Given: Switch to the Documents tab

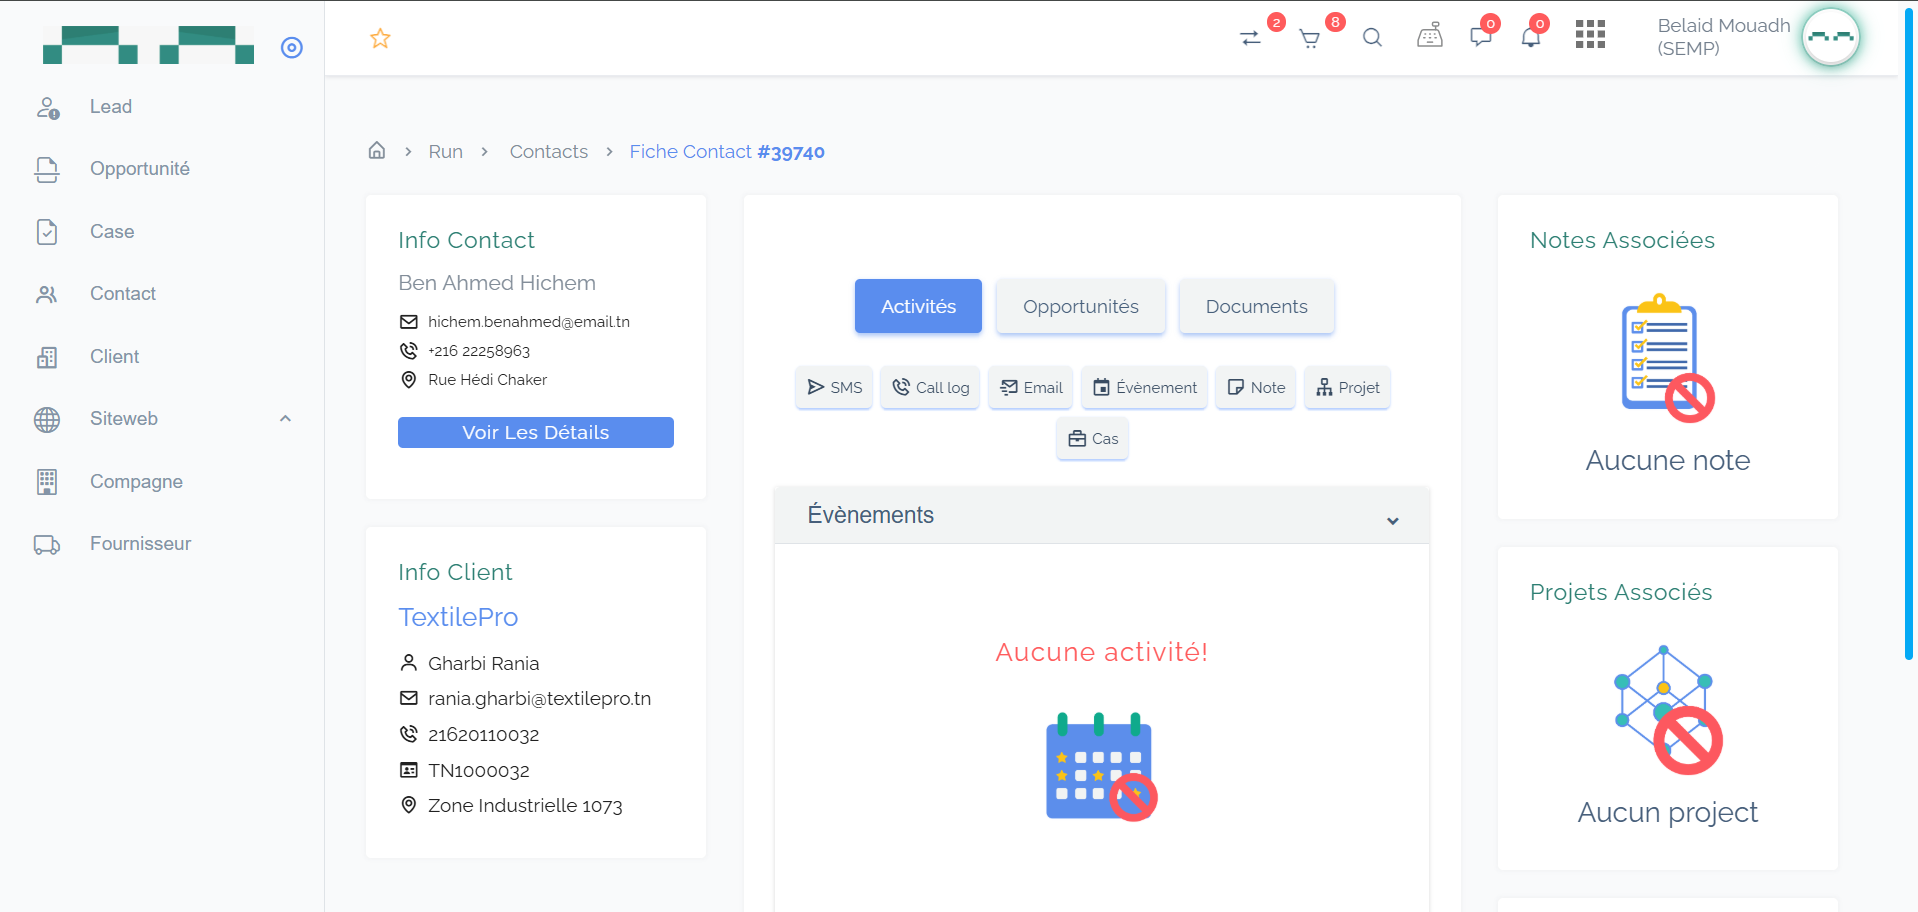Looking at the screenshot, I should pos(1256,306).
